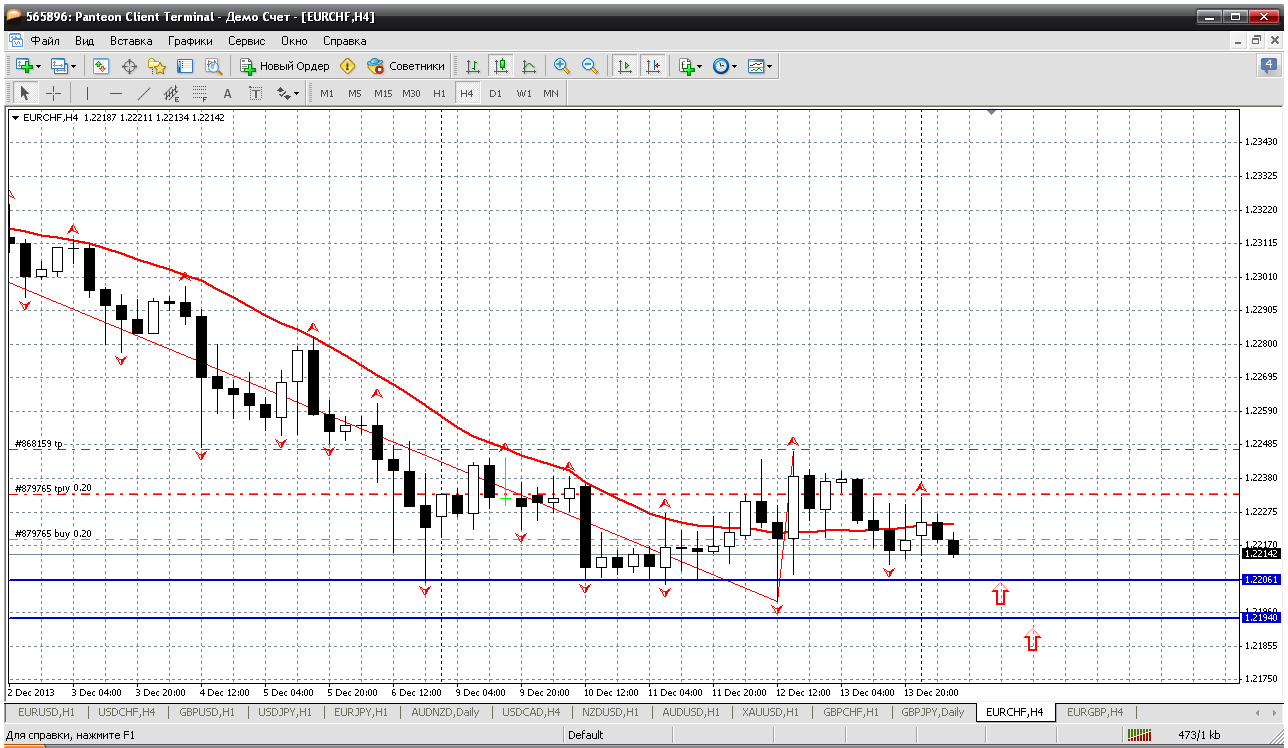The image size is (1288, 748).
Task: Click the MetaEditor yellow diamond icon
Action: tap(347, 66)
